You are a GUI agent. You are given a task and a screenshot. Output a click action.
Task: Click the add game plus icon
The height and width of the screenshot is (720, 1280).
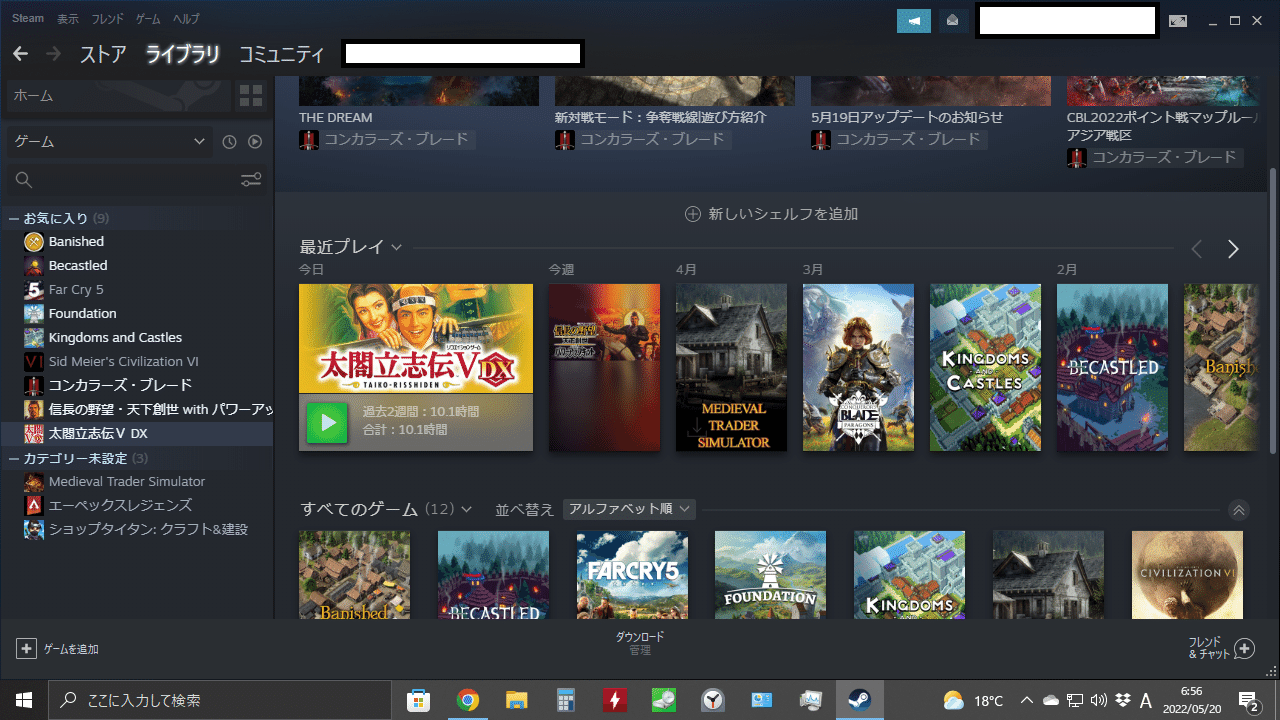(x=26, y=649)
